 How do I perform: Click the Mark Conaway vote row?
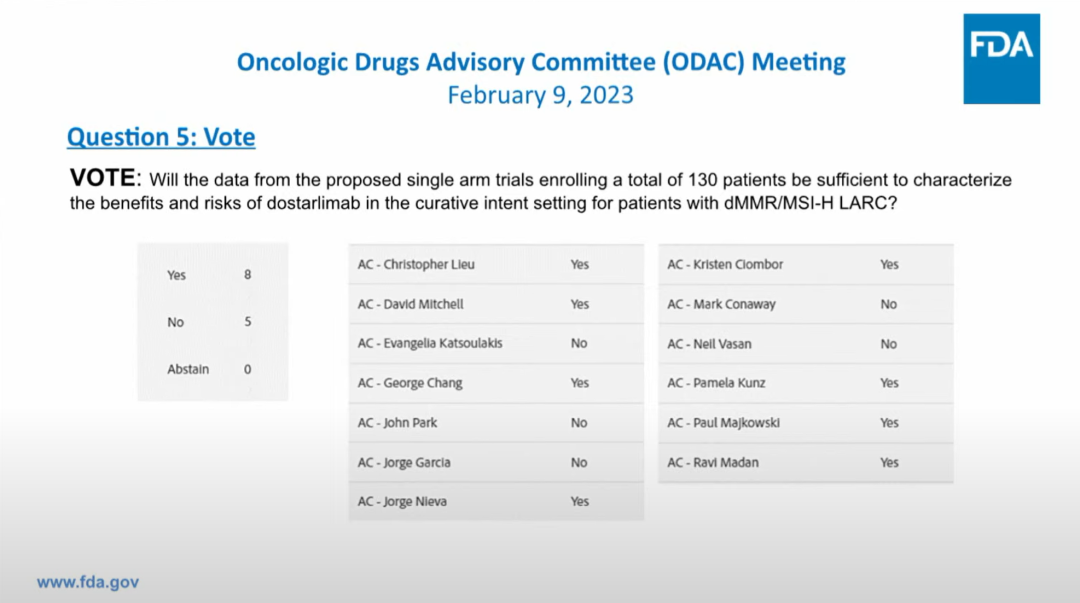[x=805, y=304]
